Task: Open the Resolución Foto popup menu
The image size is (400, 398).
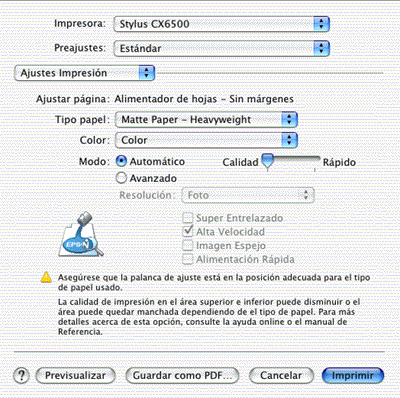Action: pyautogui.click(x=248, y=195)
